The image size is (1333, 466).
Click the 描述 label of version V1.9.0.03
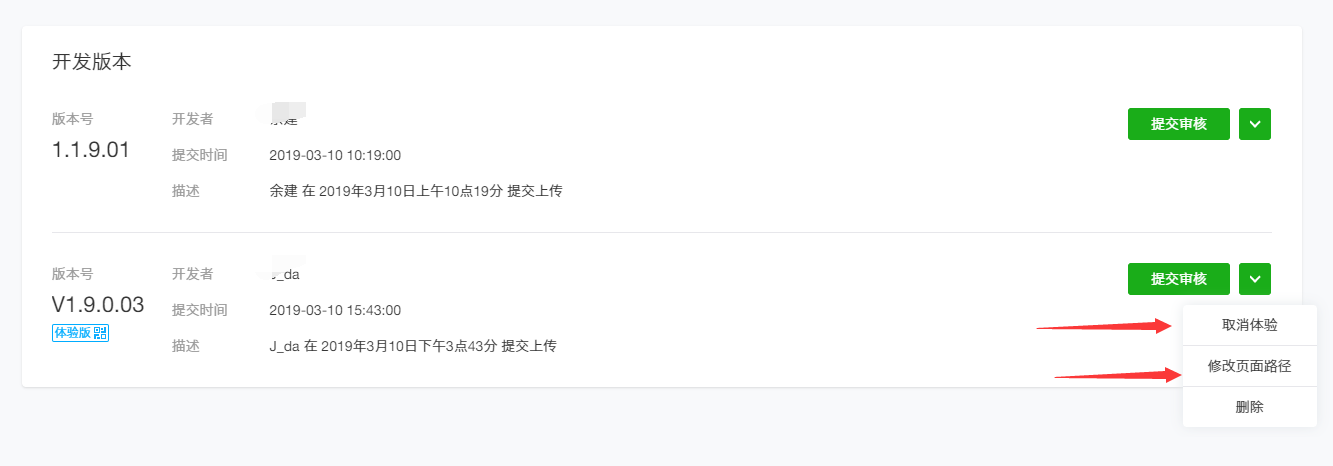(186, 346)
